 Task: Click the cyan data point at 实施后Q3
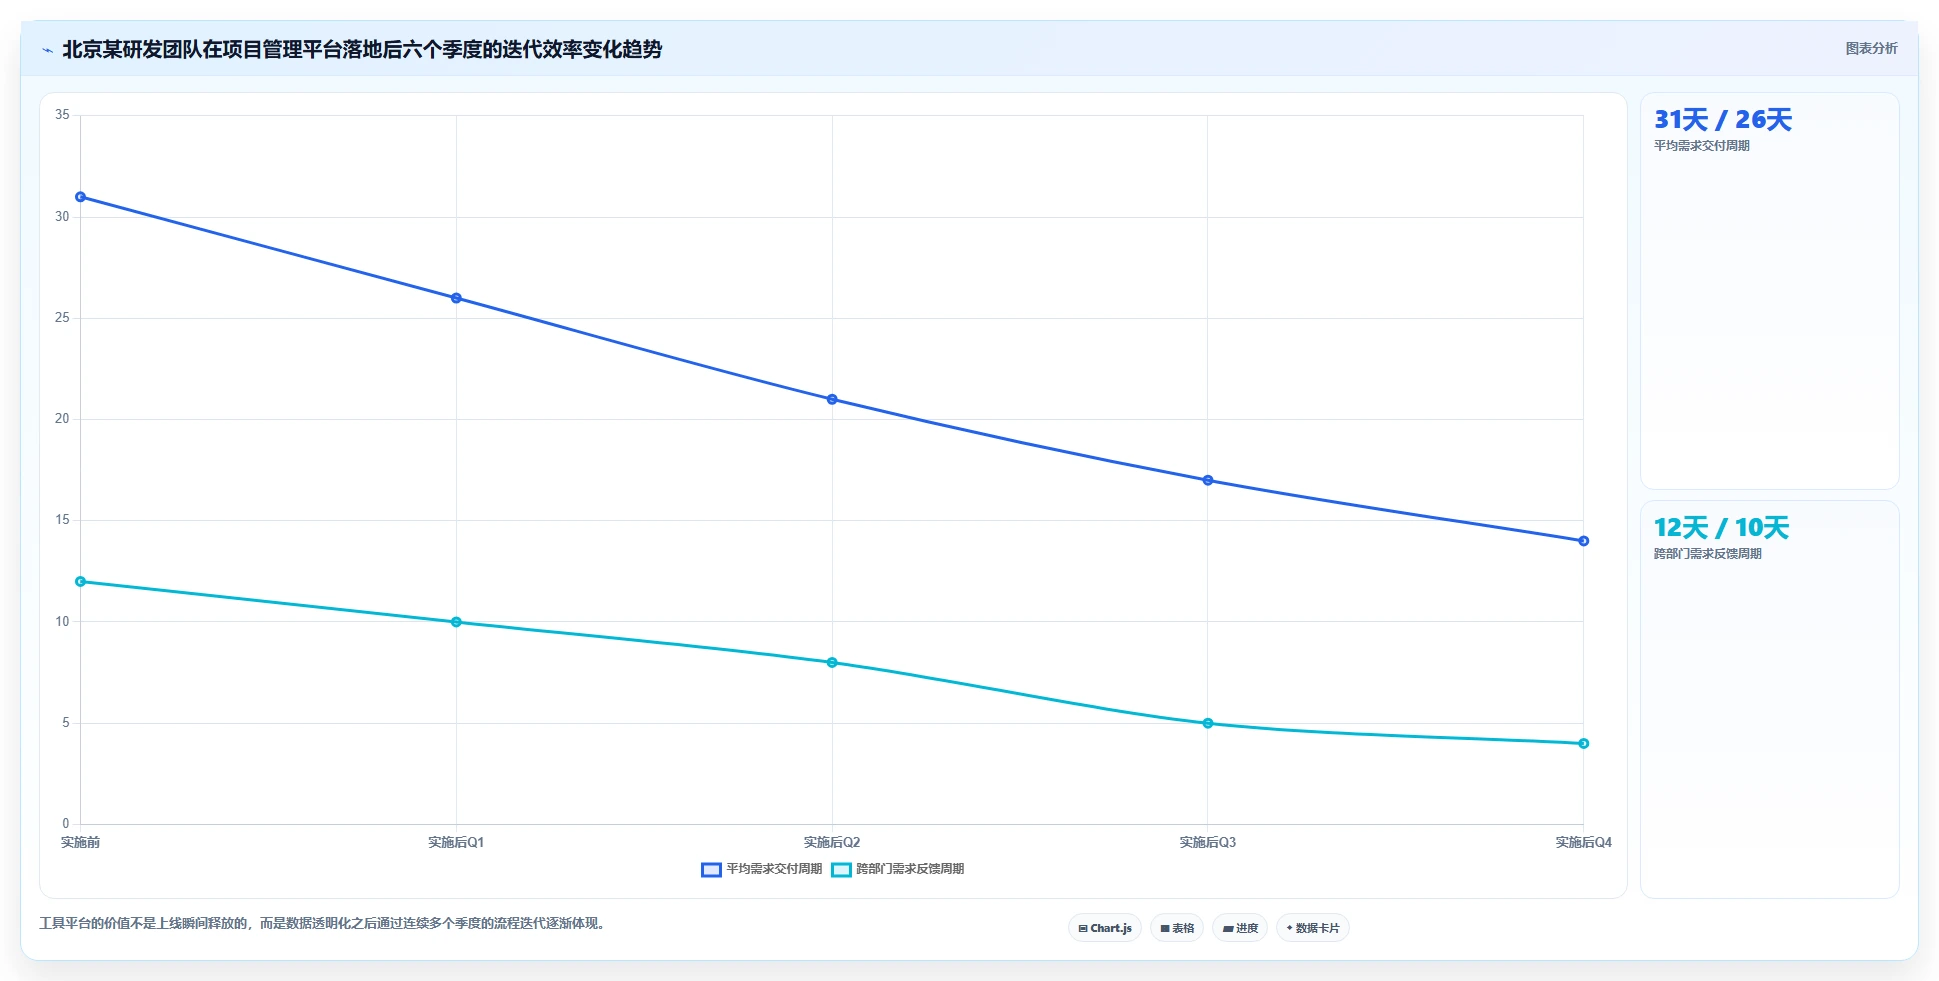tap(1208, 723)
